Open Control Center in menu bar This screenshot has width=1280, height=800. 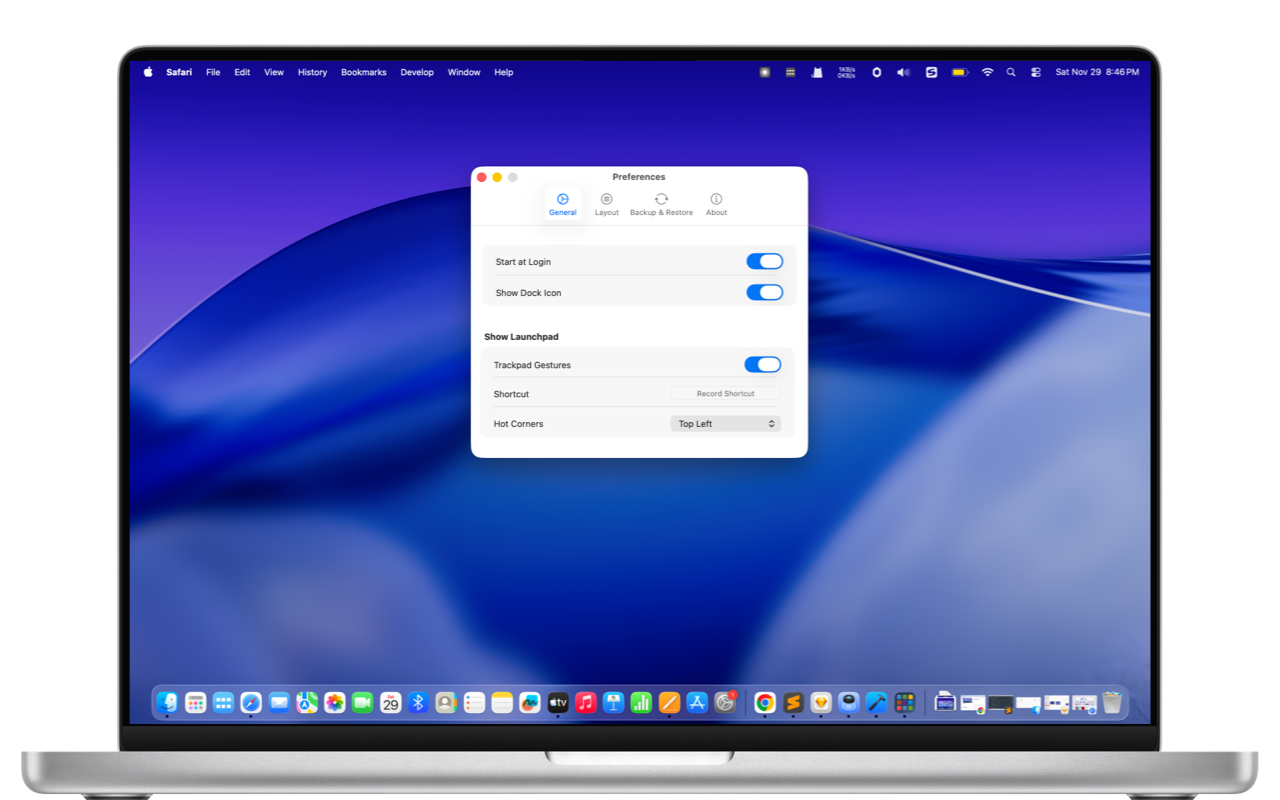pos(1035,72)
